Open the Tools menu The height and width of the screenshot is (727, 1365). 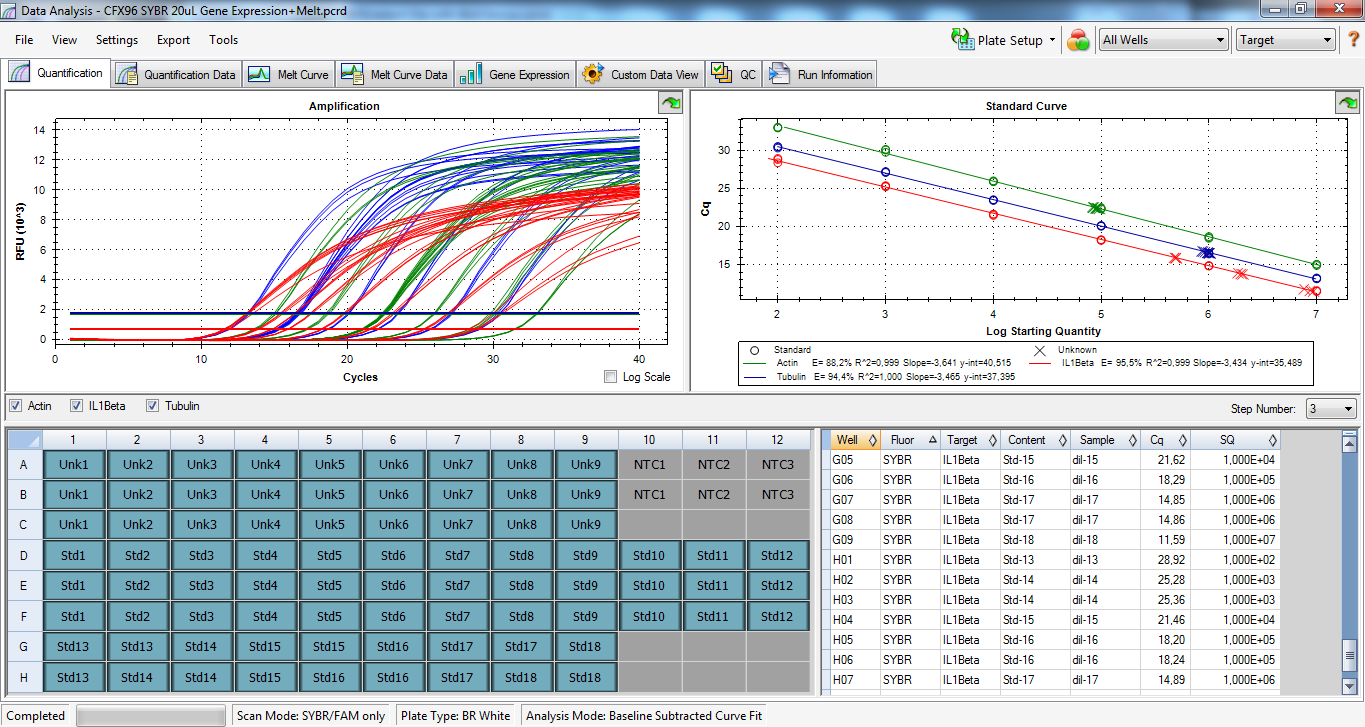pyautogui.click(x=223, y=40)
